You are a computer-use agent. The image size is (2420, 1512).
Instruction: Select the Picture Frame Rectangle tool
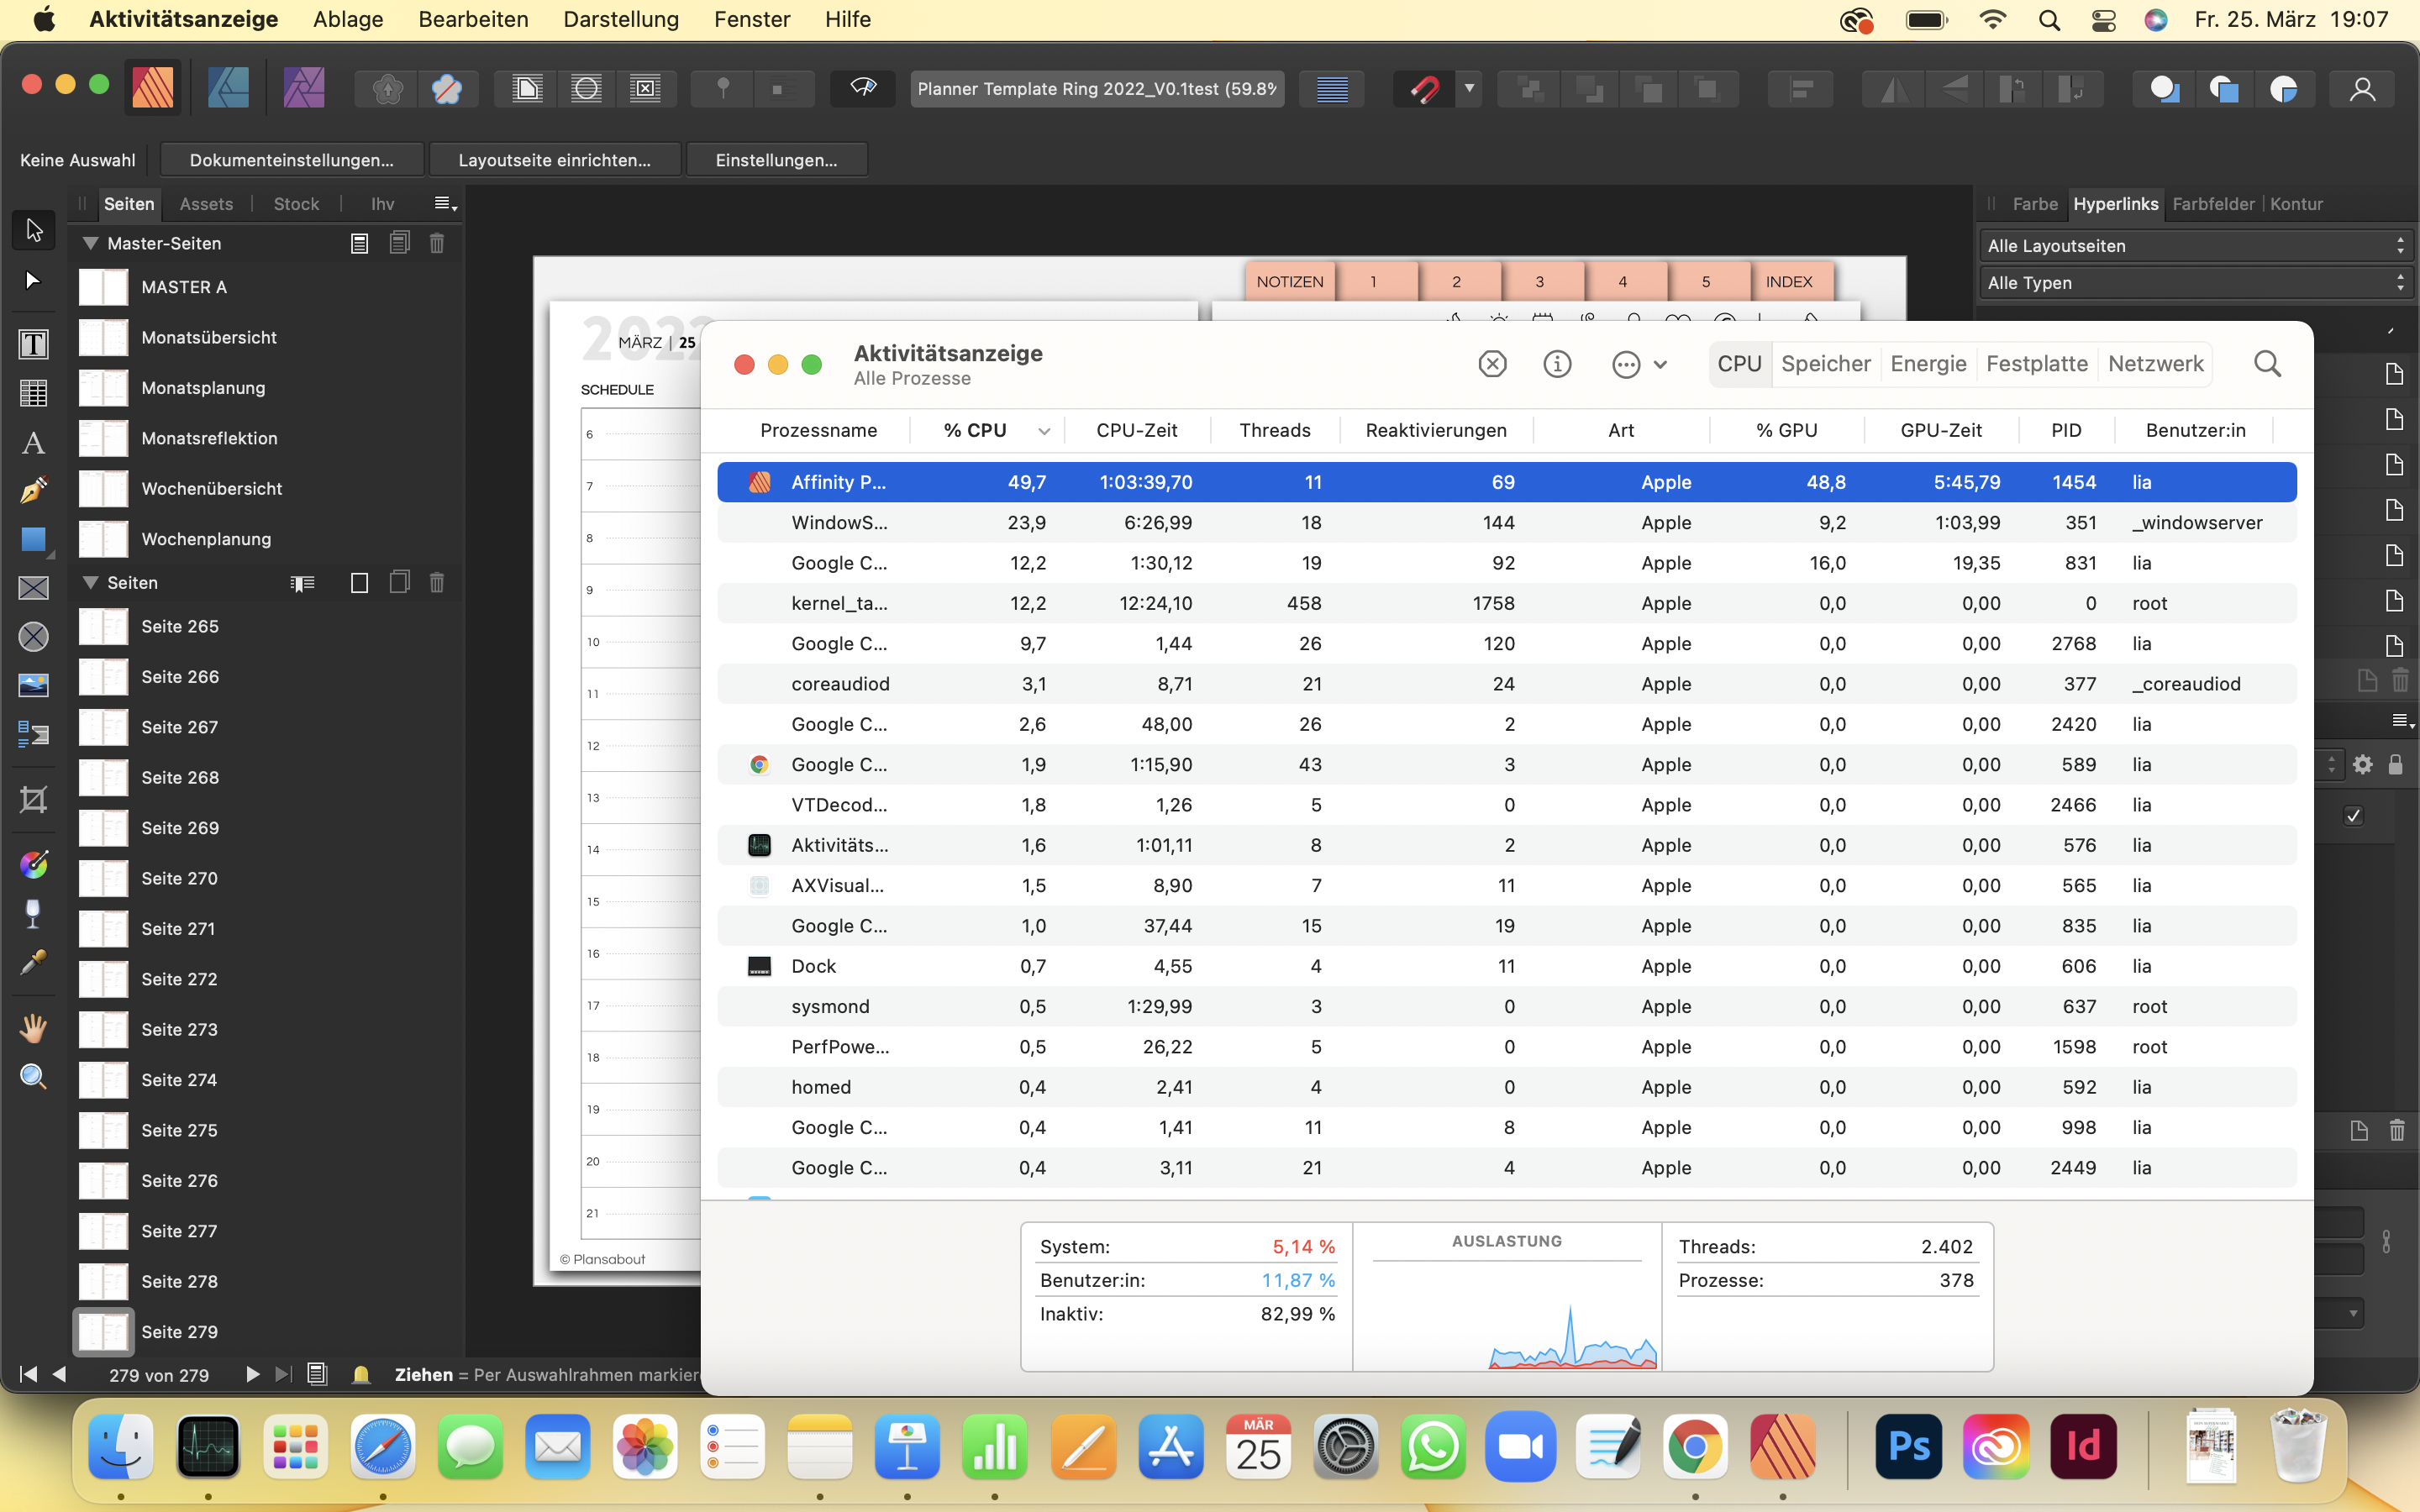(x=33, y=588)
